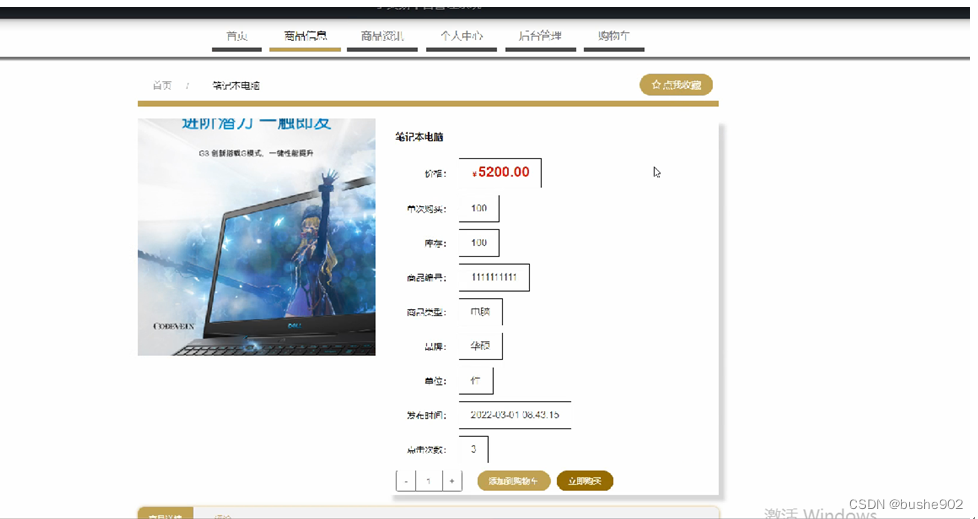978x519 pixels.
Task: Click the single-purchase limit value 100
Action: click(x=479, y=208)
